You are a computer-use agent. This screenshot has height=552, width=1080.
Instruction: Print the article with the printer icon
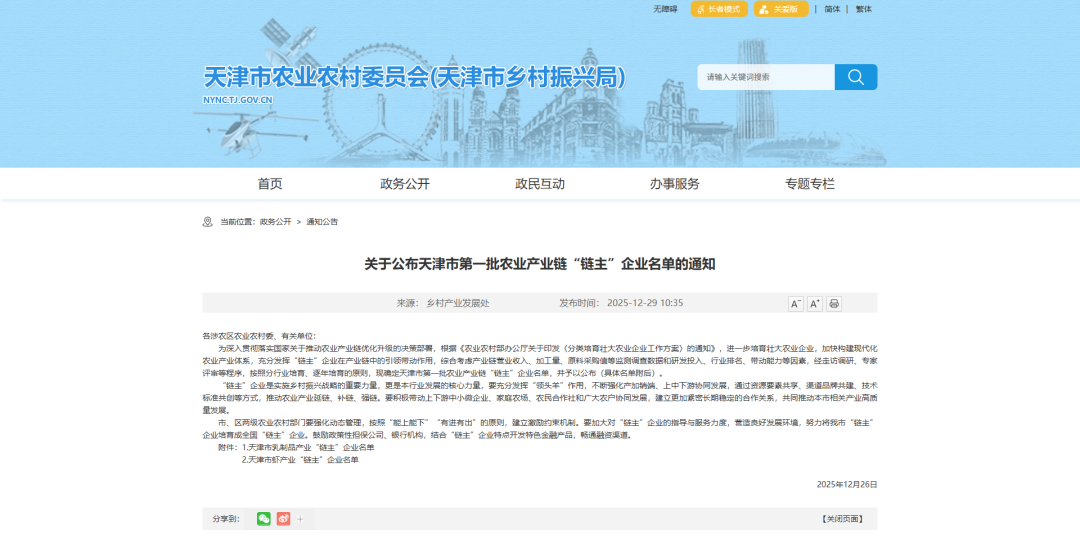(834, 304)
